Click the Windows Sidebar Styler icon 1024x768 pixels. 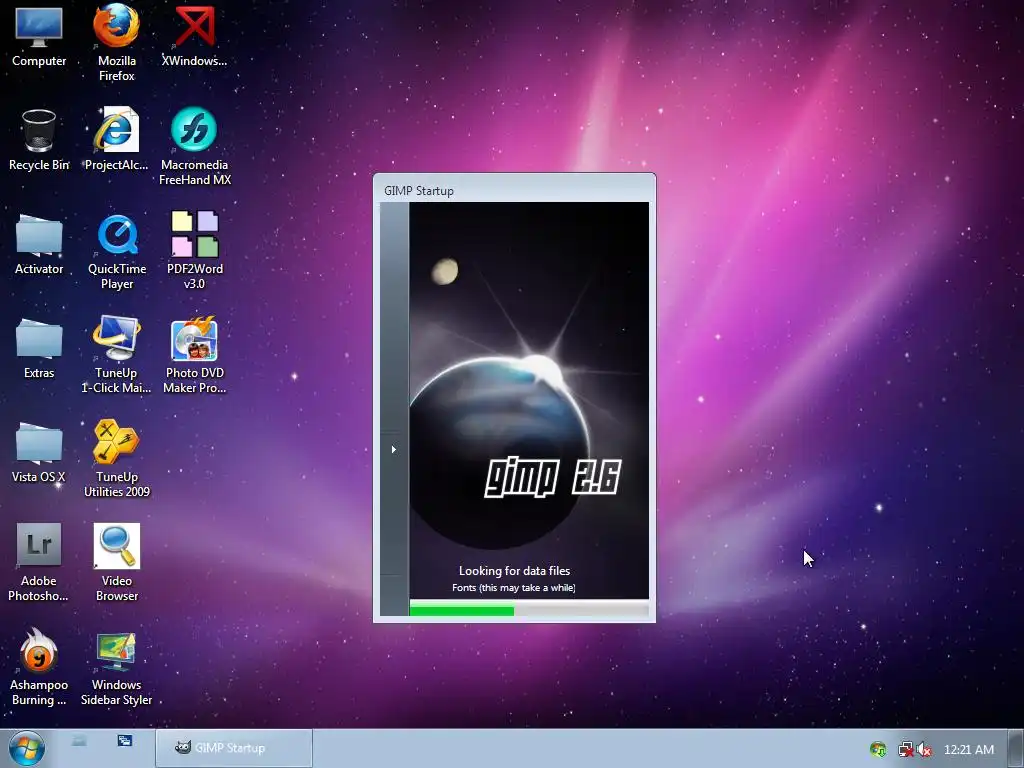[116, 667]
